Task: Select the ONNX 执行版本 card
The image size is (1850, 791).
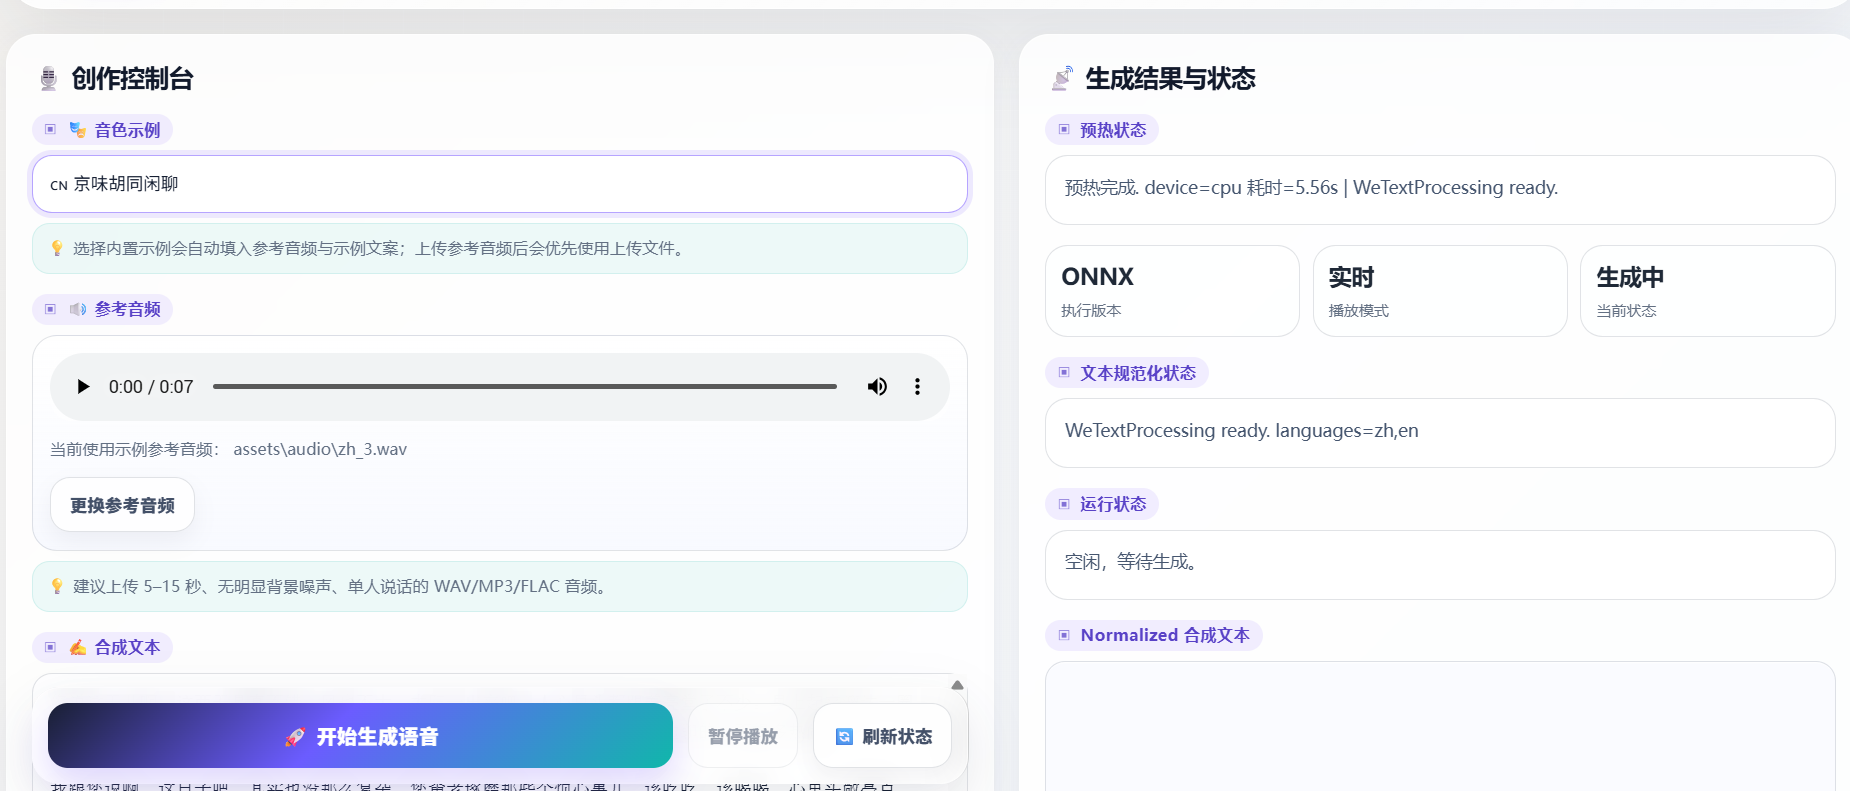Action: (1172, 291)
